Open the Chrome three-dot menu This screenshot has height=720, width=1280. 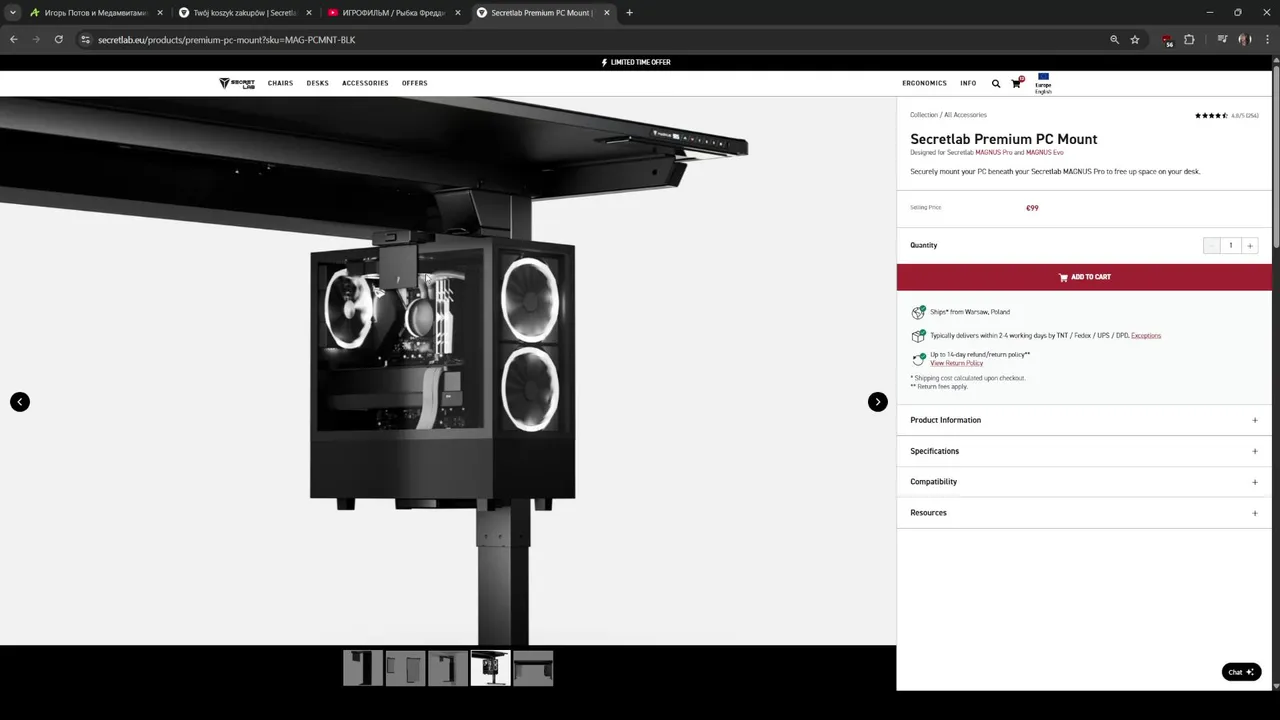coord(1266,40)
